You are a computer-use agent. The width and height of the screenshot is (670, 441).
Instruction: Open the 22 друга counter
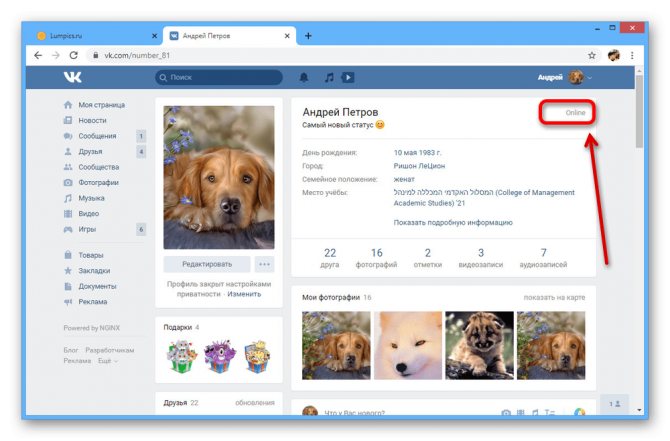point(329,258)
